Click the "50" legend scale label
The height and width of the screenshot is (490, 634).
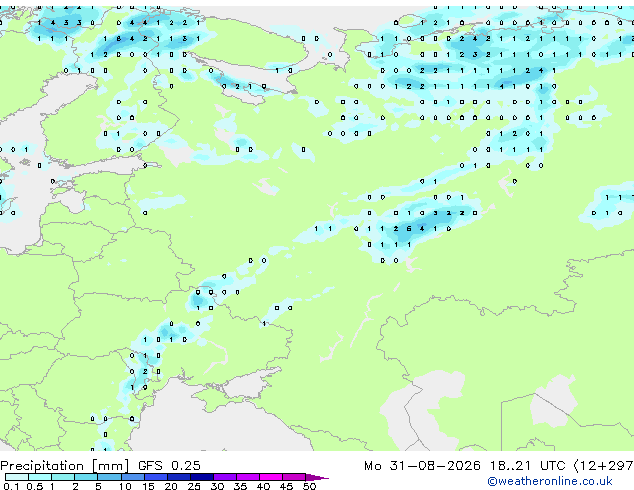pos(310,486)
